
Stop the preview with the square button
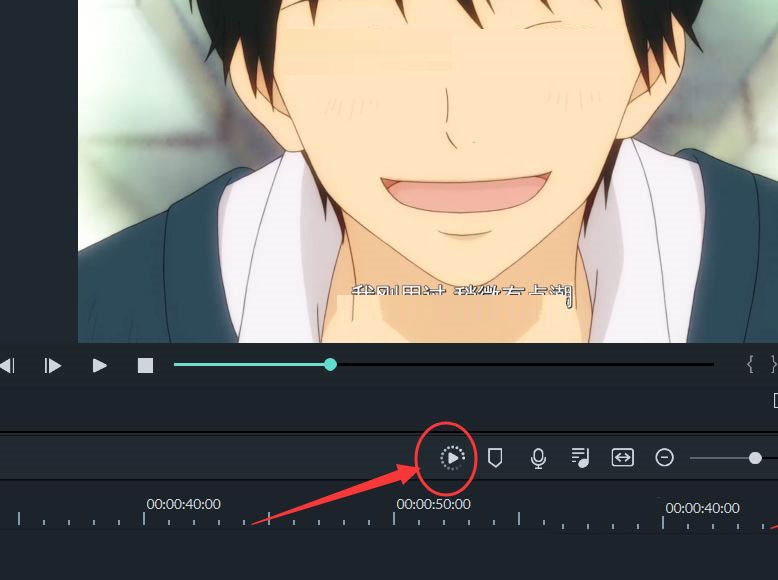click(x=145, y=366)
